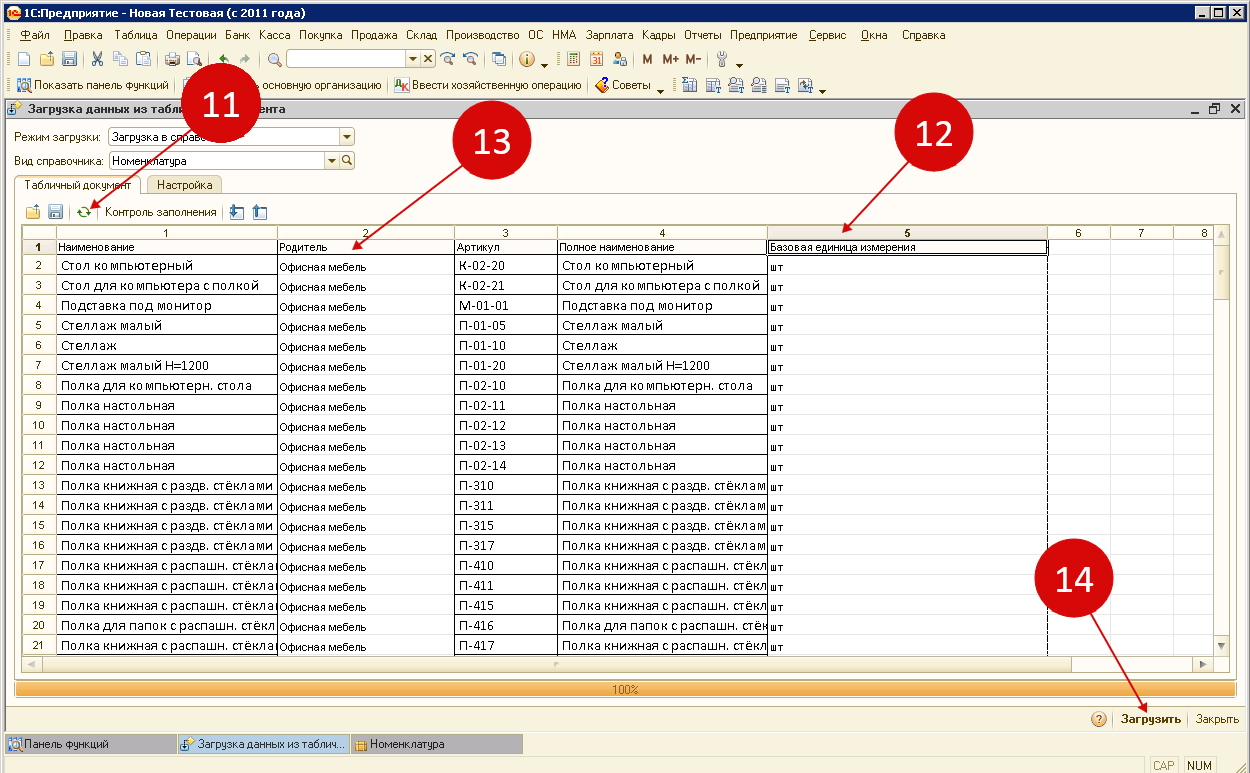Click the M- memory subtract button

click(693, 59)
